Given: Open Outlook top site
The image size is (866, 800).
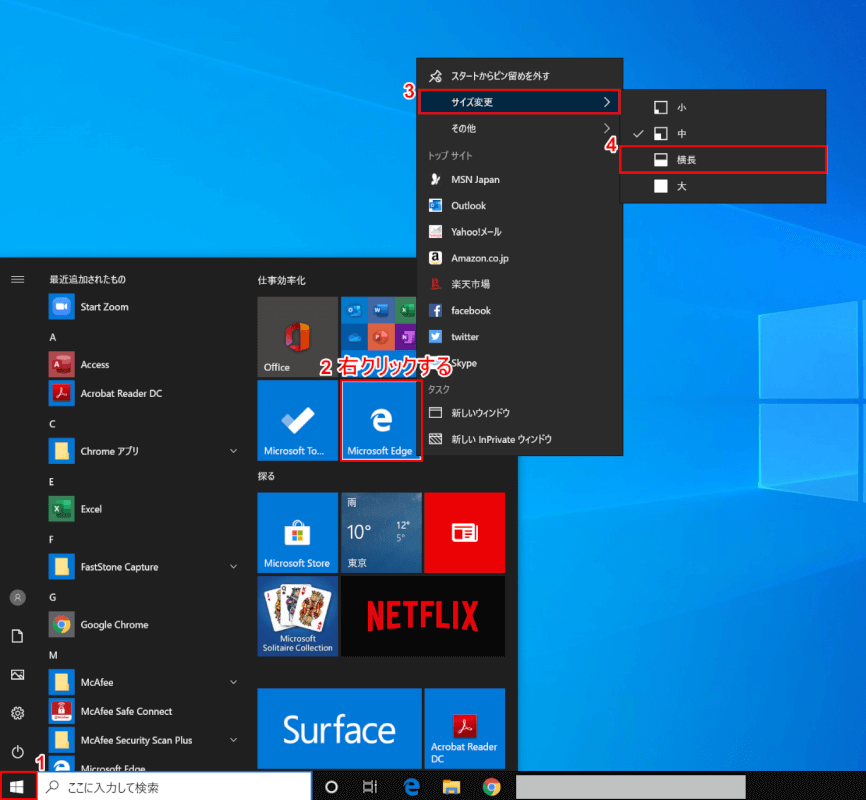Looking at the screenshot, I should pyautogui.click(x=519, y=206).
